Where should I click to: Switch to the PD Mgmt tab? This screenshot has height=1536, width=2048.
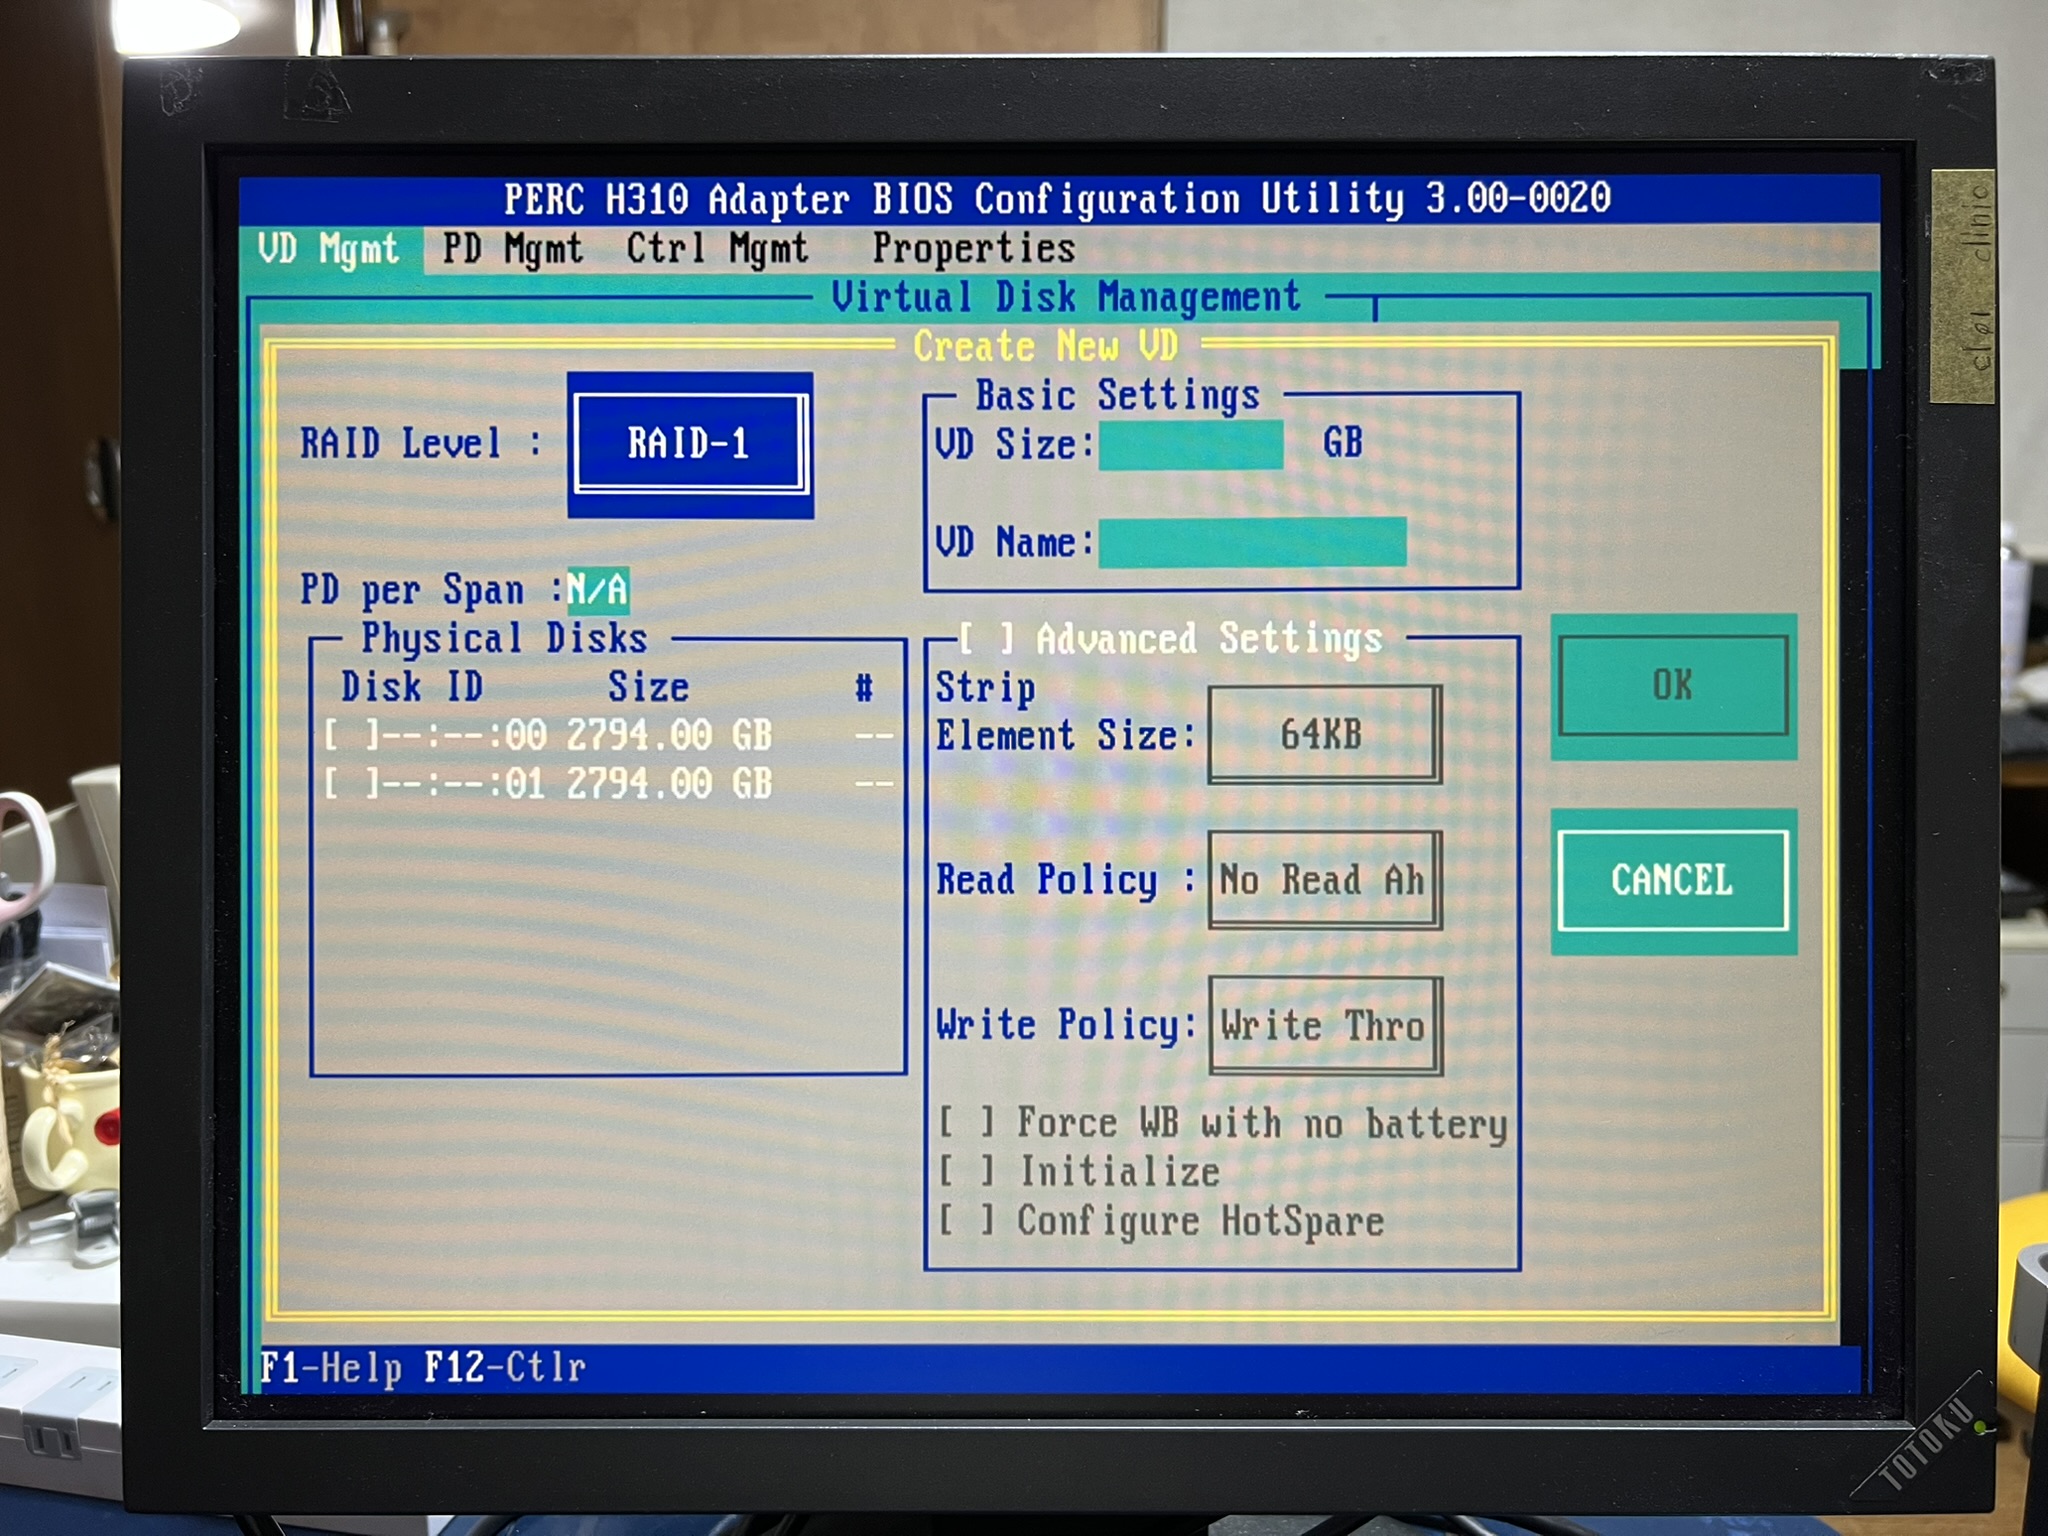tap(512, 249)
